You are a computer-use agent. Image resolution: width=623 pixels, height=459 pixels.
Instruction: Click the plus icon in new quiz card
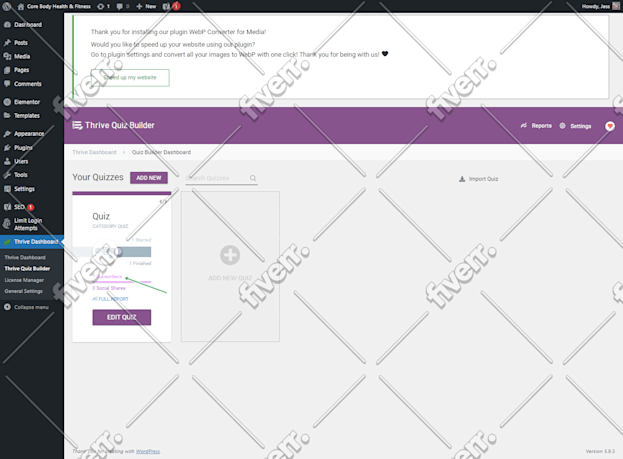[230, 255]
